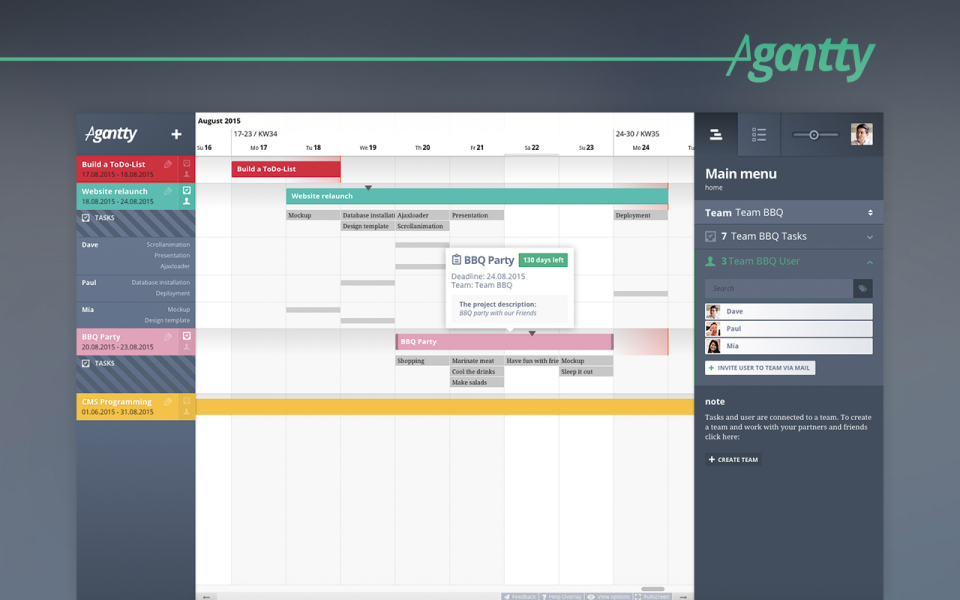Select the pencil edit icon on BBQ Party project
Viewport: 960px width, 600px height.
(x=168, y=337)
